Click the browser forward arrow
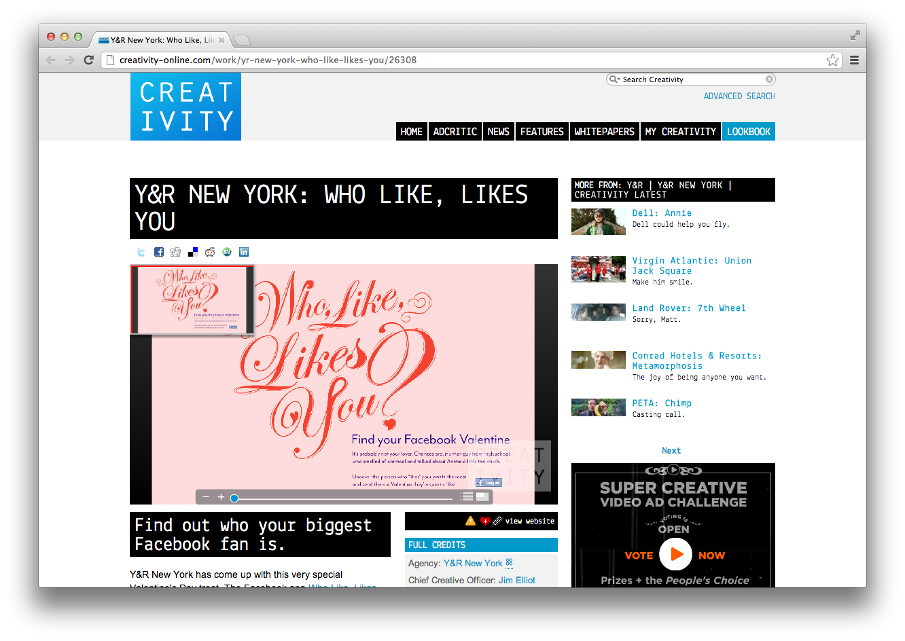The width and height of the screenshot is (905, 641). [x=69, y=60]
